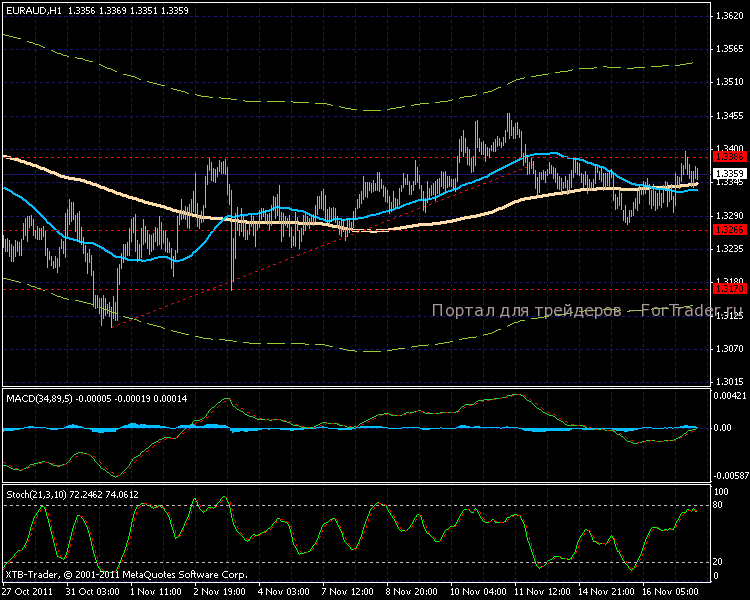Click the current price 1.3359 label

coord(727,174)
